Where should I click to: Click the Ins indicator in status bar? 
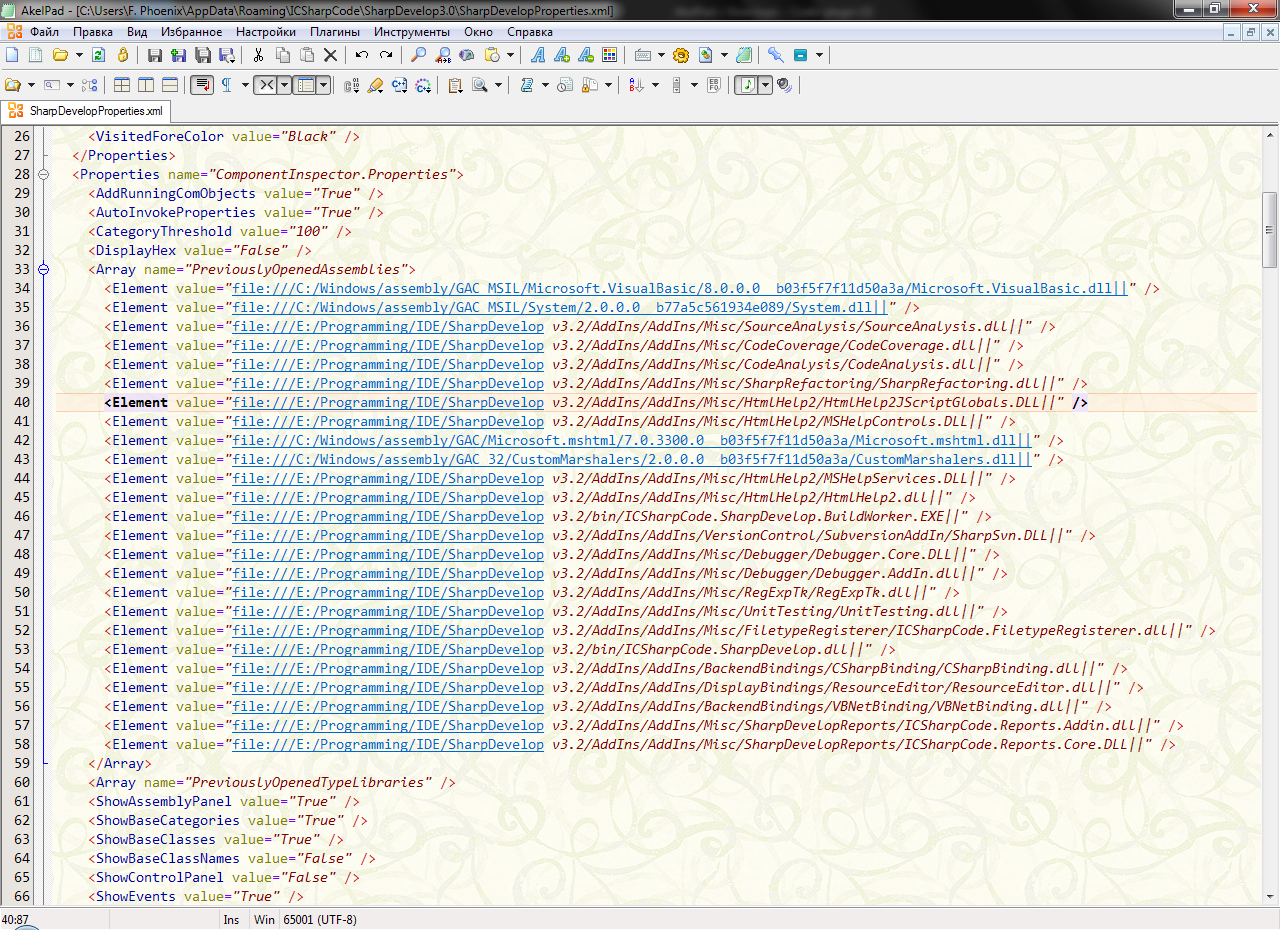tap(231, 919)
